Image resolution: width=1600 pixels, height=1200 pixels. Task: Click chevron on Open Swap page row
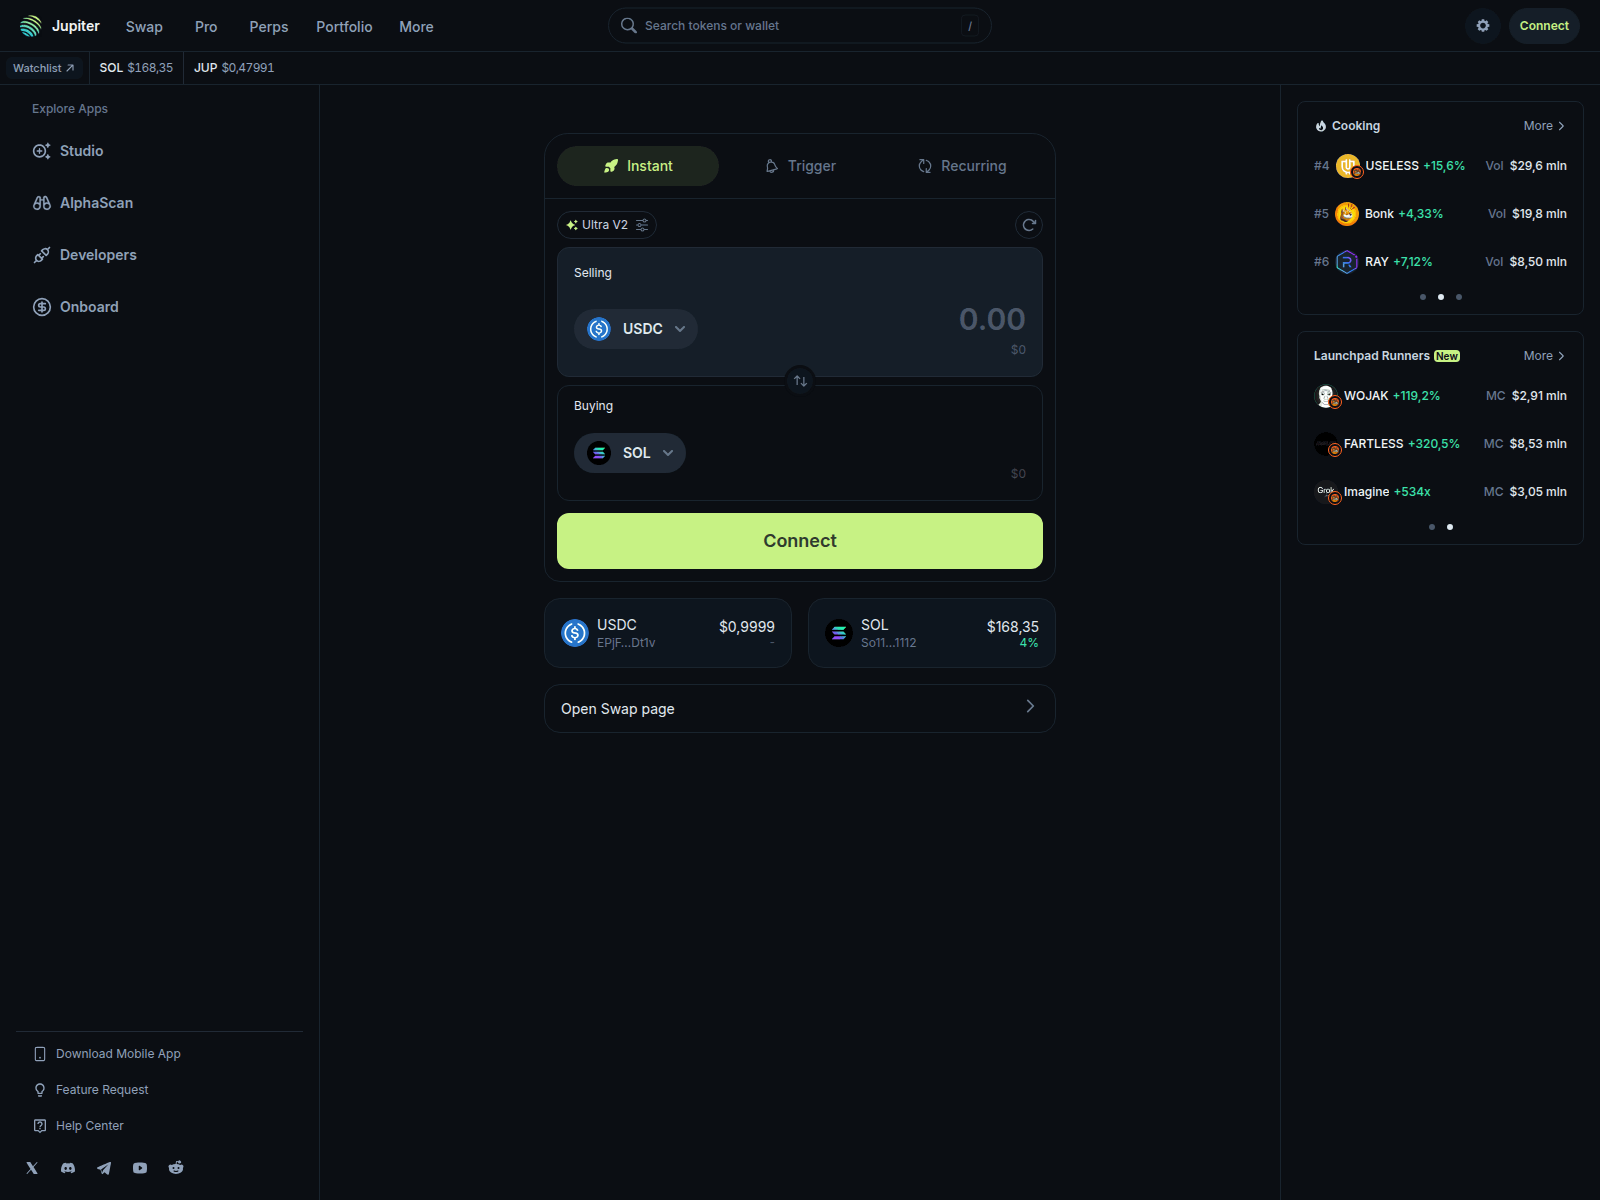pos(1030,707)
